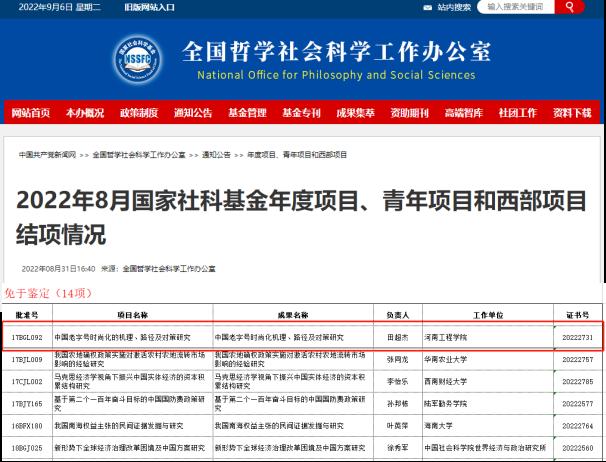Image resolution: width=606 pixels, height=462 pixels.
Task: Click the red heading 免于鉴定（14项）
Action: (48, 293)
